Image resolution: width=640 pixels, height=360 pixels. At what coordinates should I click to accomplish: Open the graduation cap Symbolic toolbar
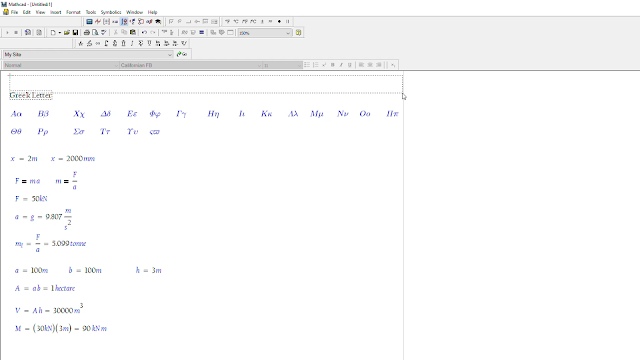pos(158,22)
